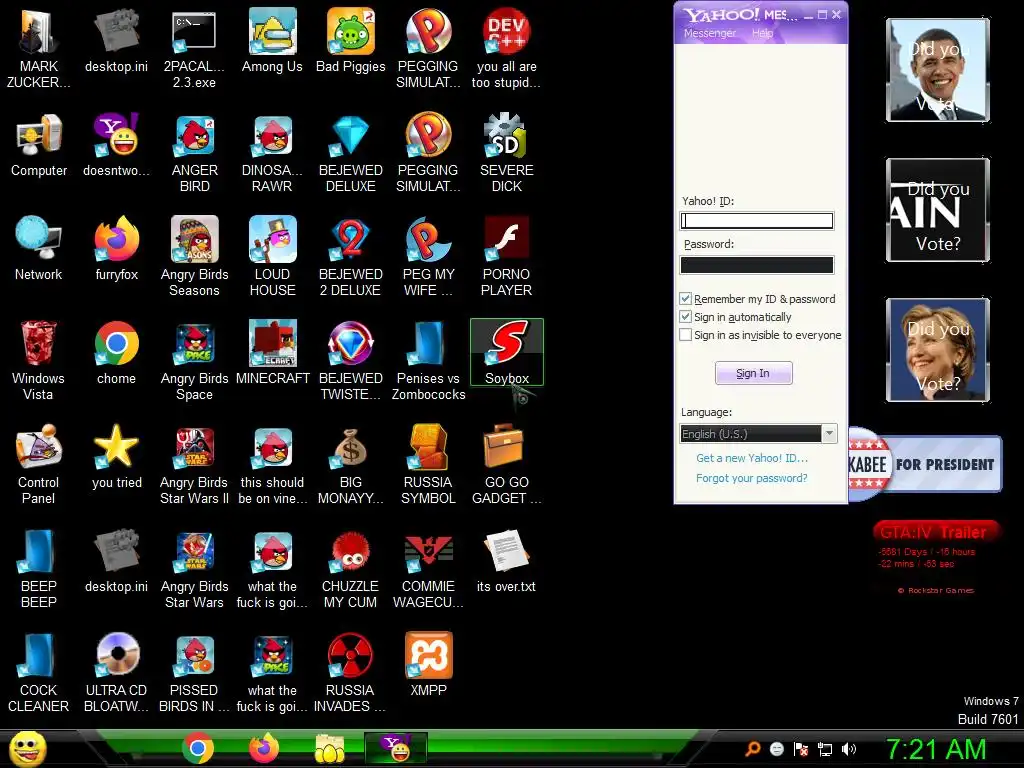Enable Sign in as invisible to everyone
Viewport: 1024px width, 768px height.
coord(686,335)
